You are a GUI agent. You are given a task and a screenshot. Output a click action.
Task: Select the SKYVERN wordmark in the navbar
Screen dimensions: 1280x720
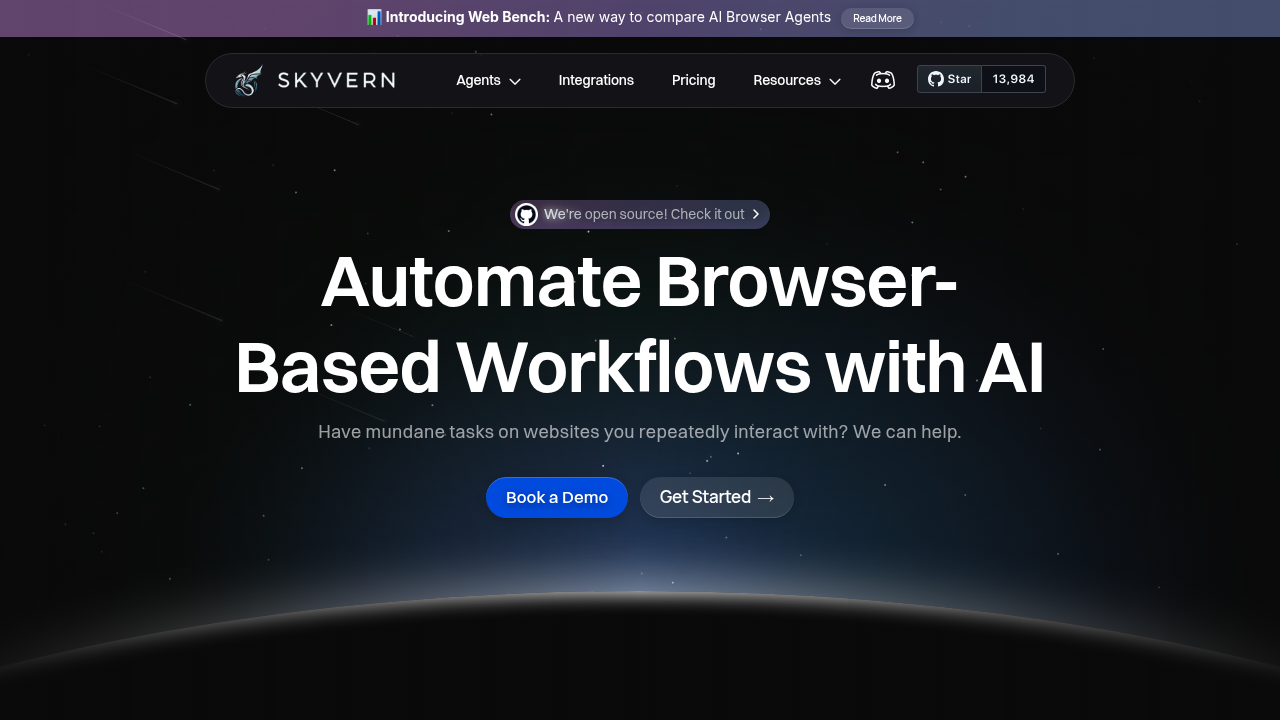(x=336, y=80)
